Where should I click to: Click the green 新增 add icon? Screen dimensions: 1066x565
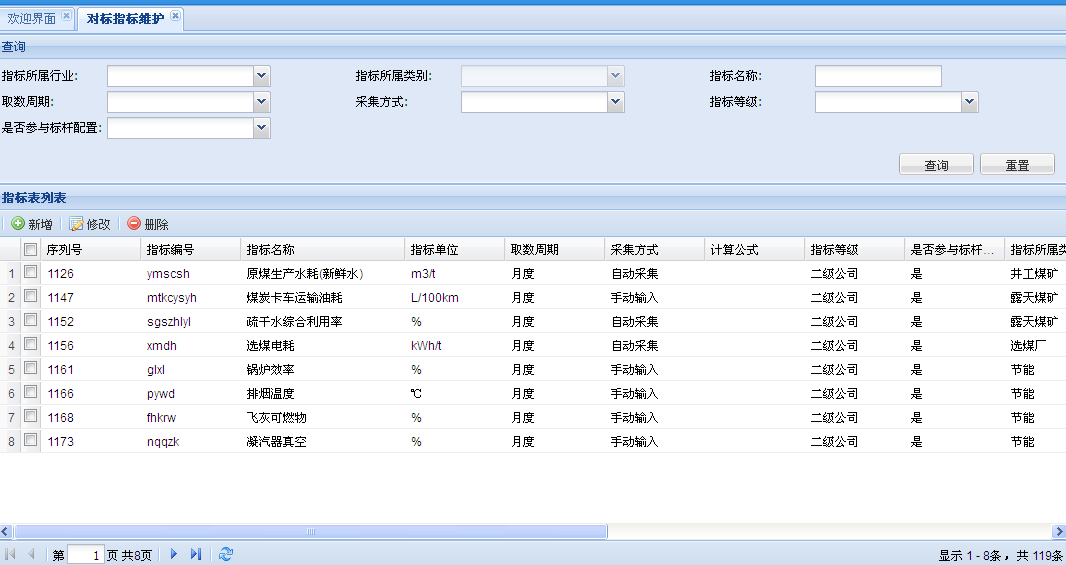point(18,224)
